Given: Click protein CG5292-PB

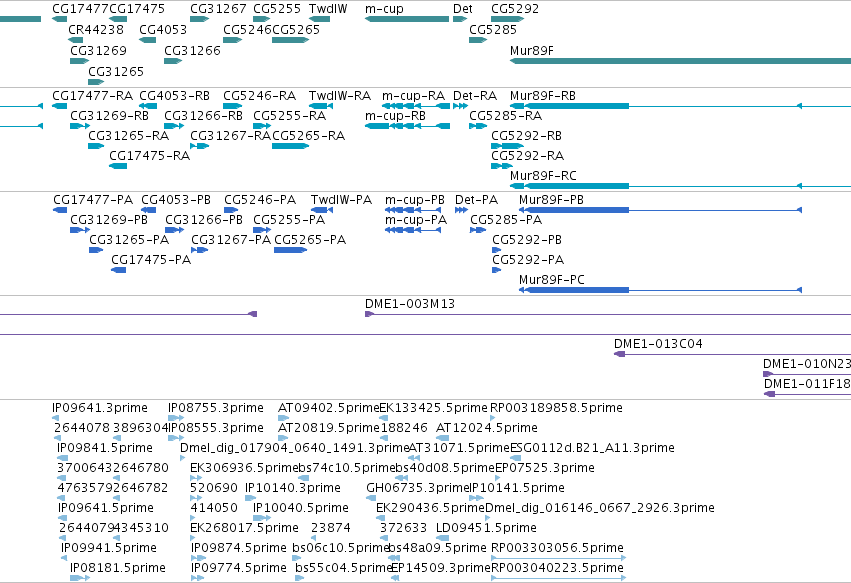Looking at the screenshot, I should pos(527,239).
